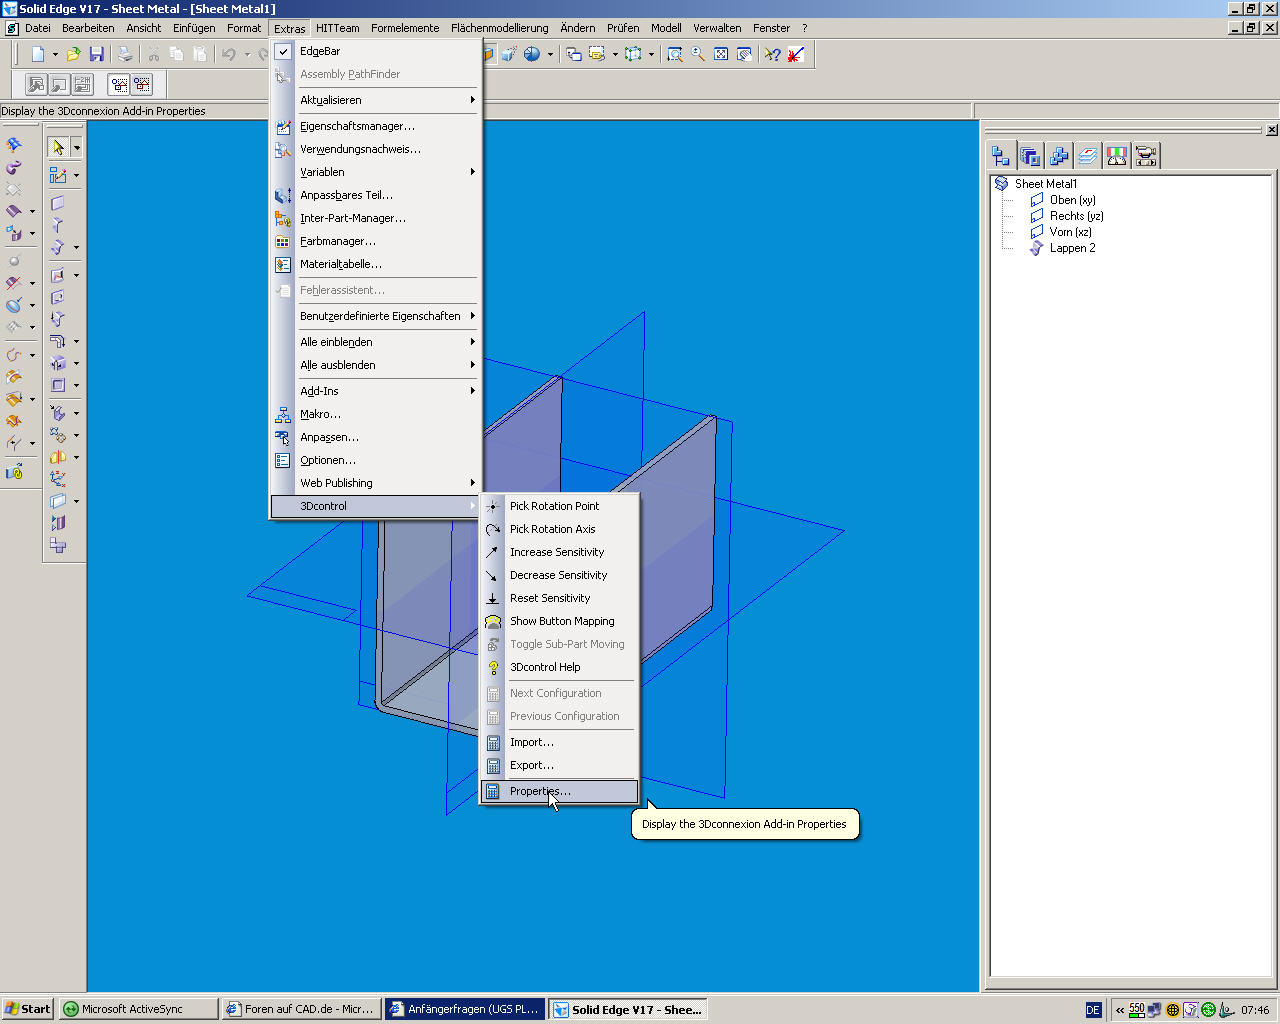Click the Undo arrow icon
The width and height of the screenshot is (1280, 1024).
229,54
